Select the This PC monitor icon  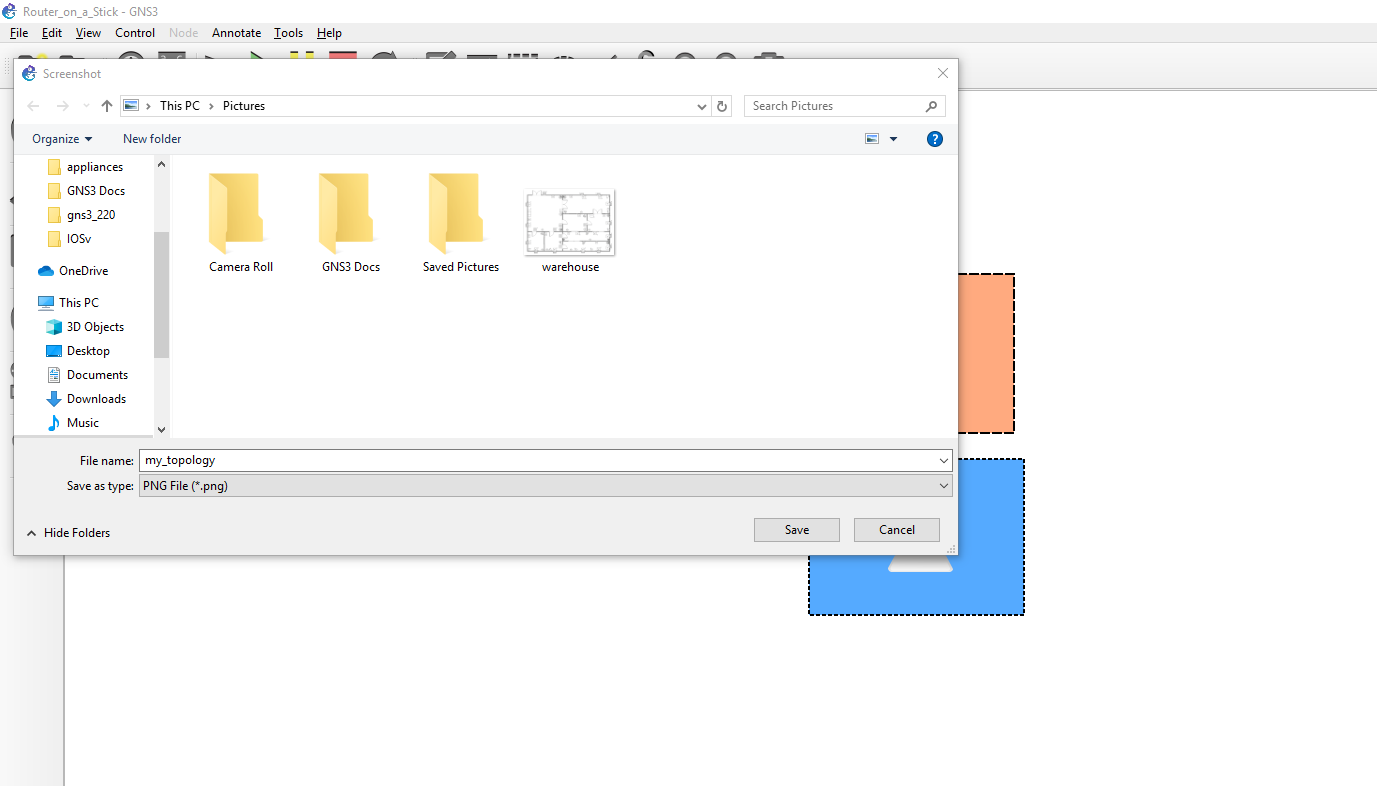[x=46, y=303]
